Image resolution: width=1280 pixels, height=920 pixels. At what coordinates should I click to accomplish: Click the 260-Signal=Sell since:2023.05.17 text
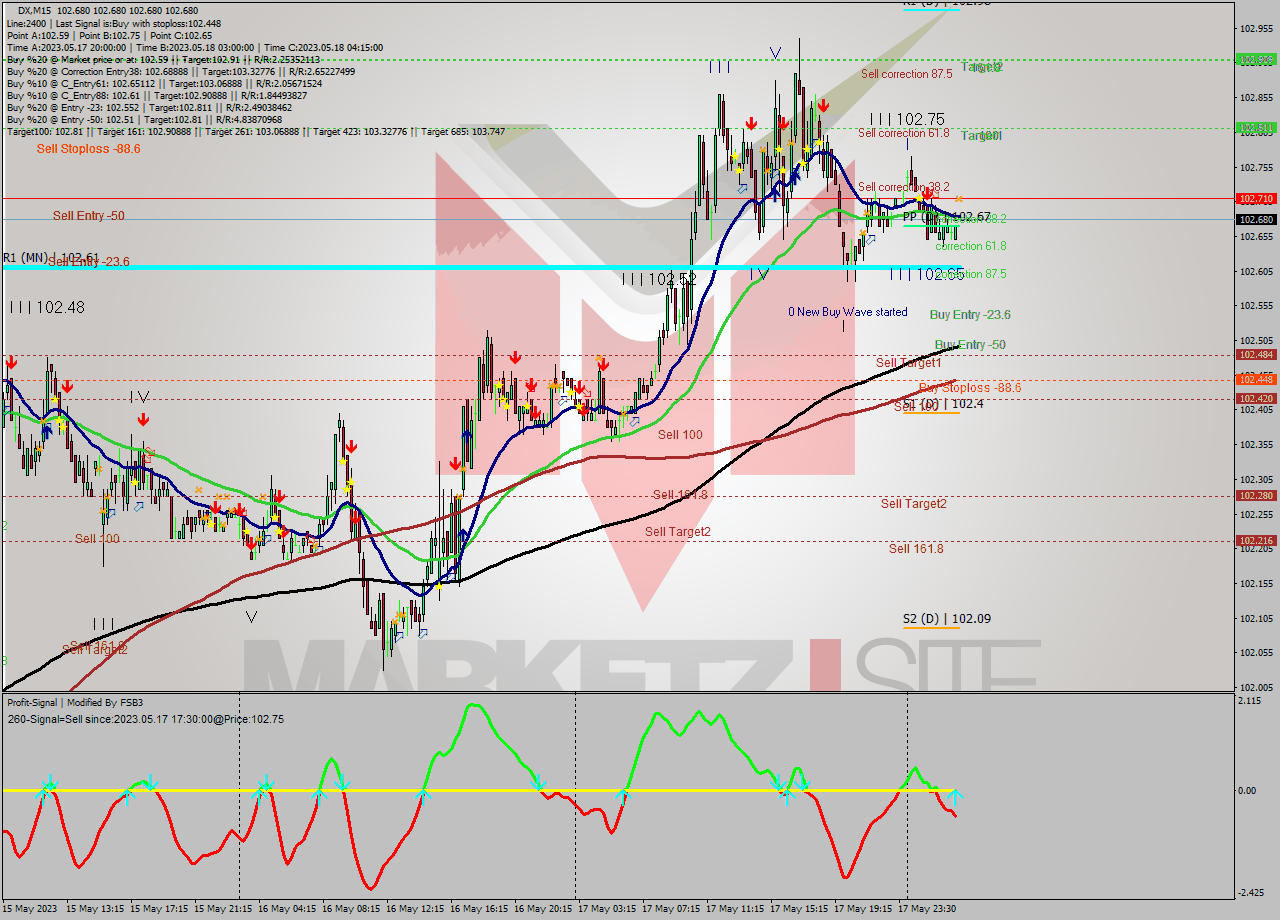click(145, 719)
